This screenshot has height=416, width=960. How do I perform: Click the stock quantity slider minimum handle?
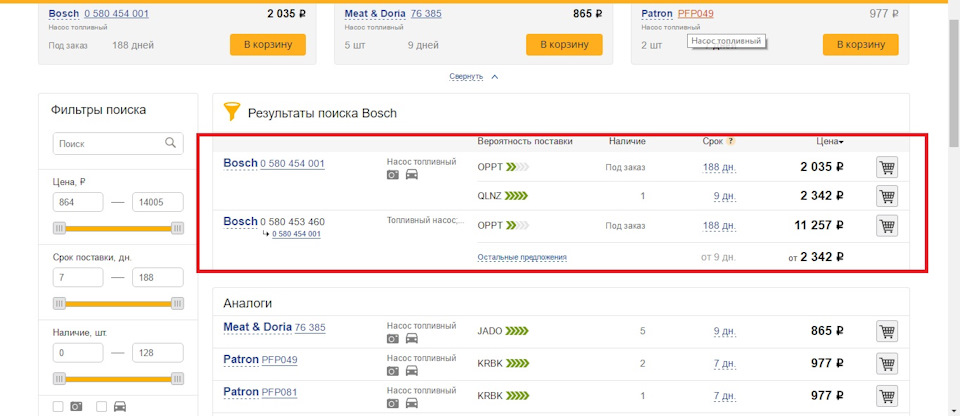(x=59, y=379)
